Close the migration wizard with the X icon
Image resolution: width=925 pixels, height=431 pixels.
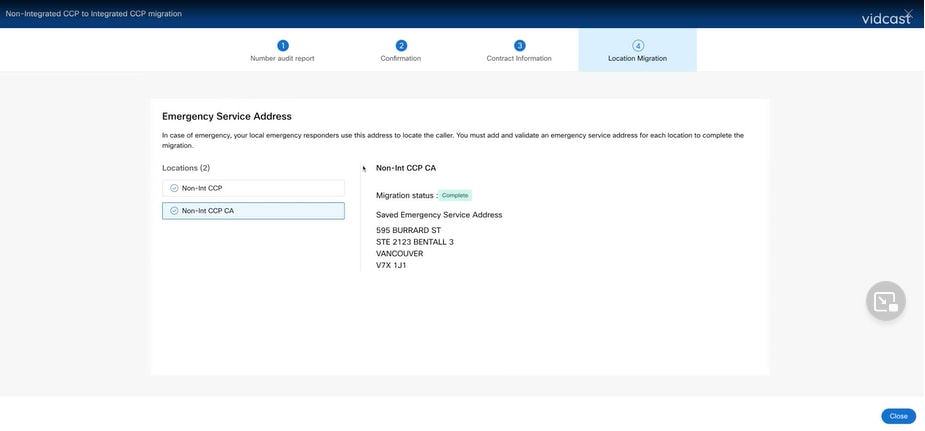click(x=908, y=14)
